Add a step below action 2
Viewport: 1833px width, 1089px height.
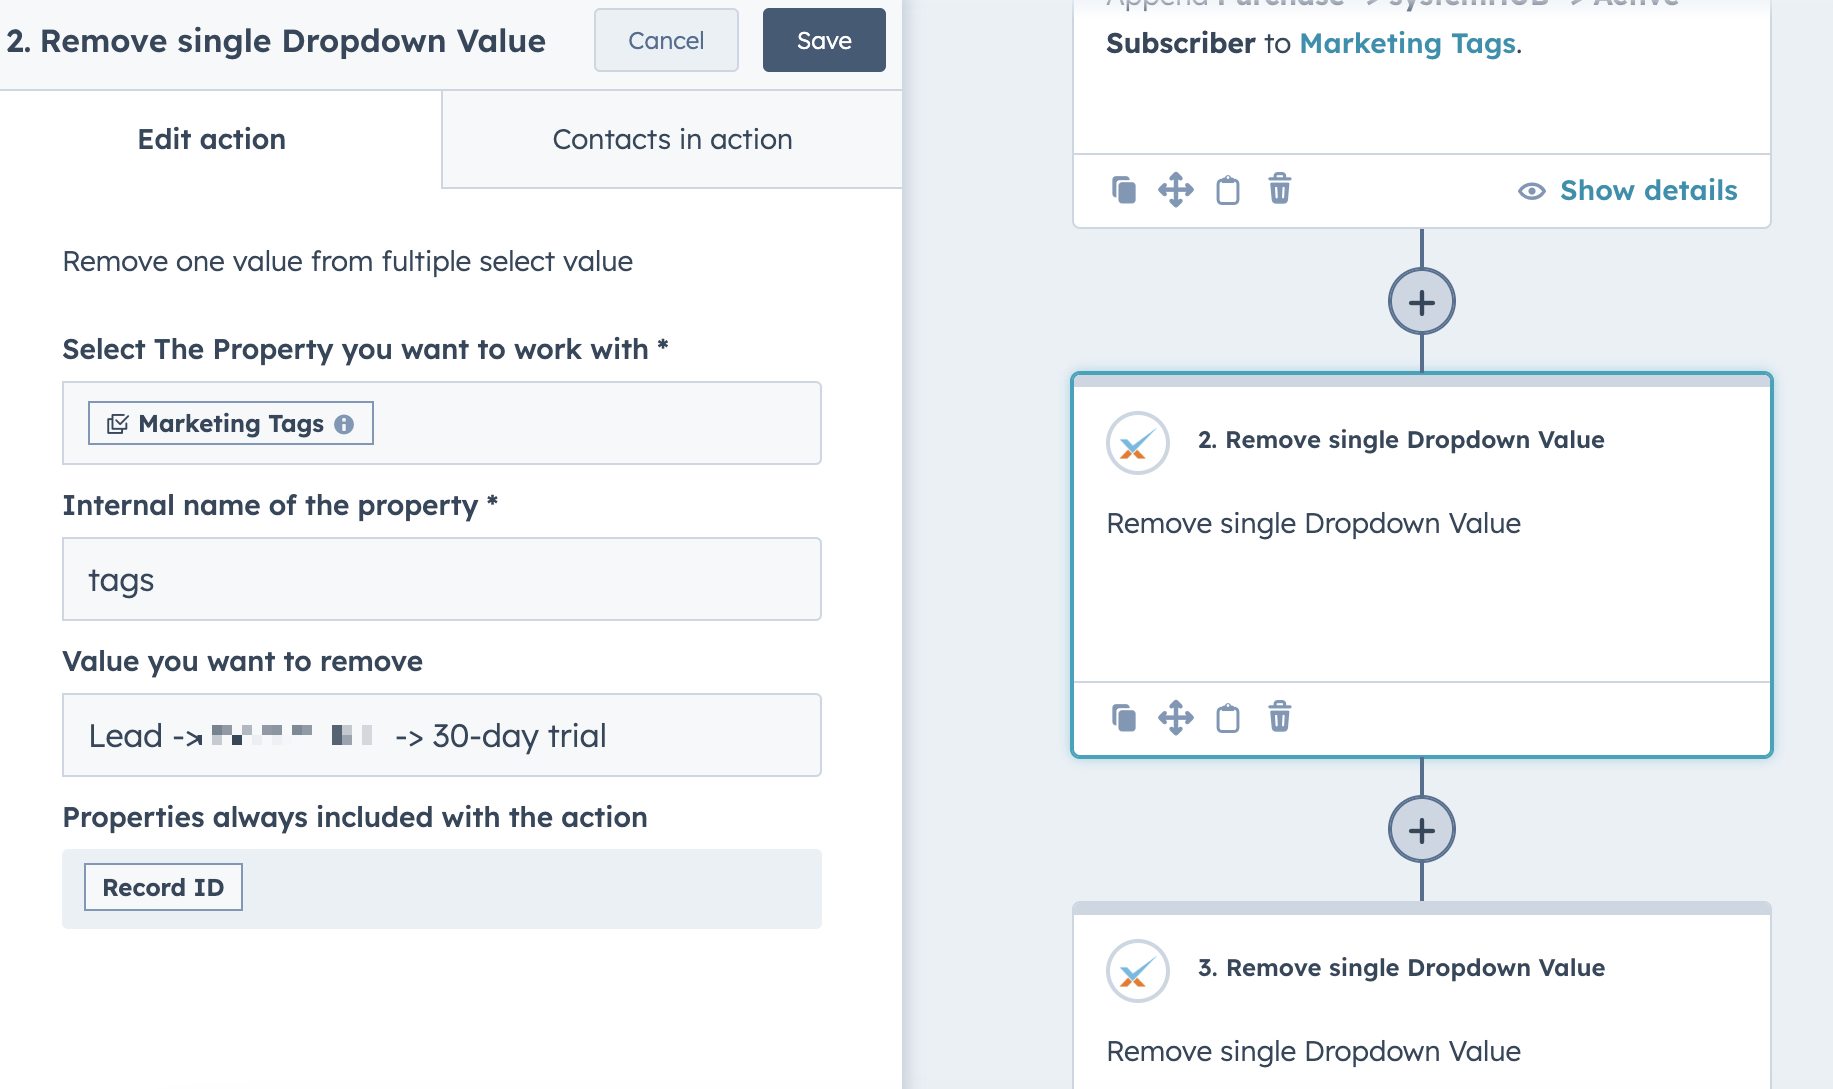click(x=1420, y=829)
